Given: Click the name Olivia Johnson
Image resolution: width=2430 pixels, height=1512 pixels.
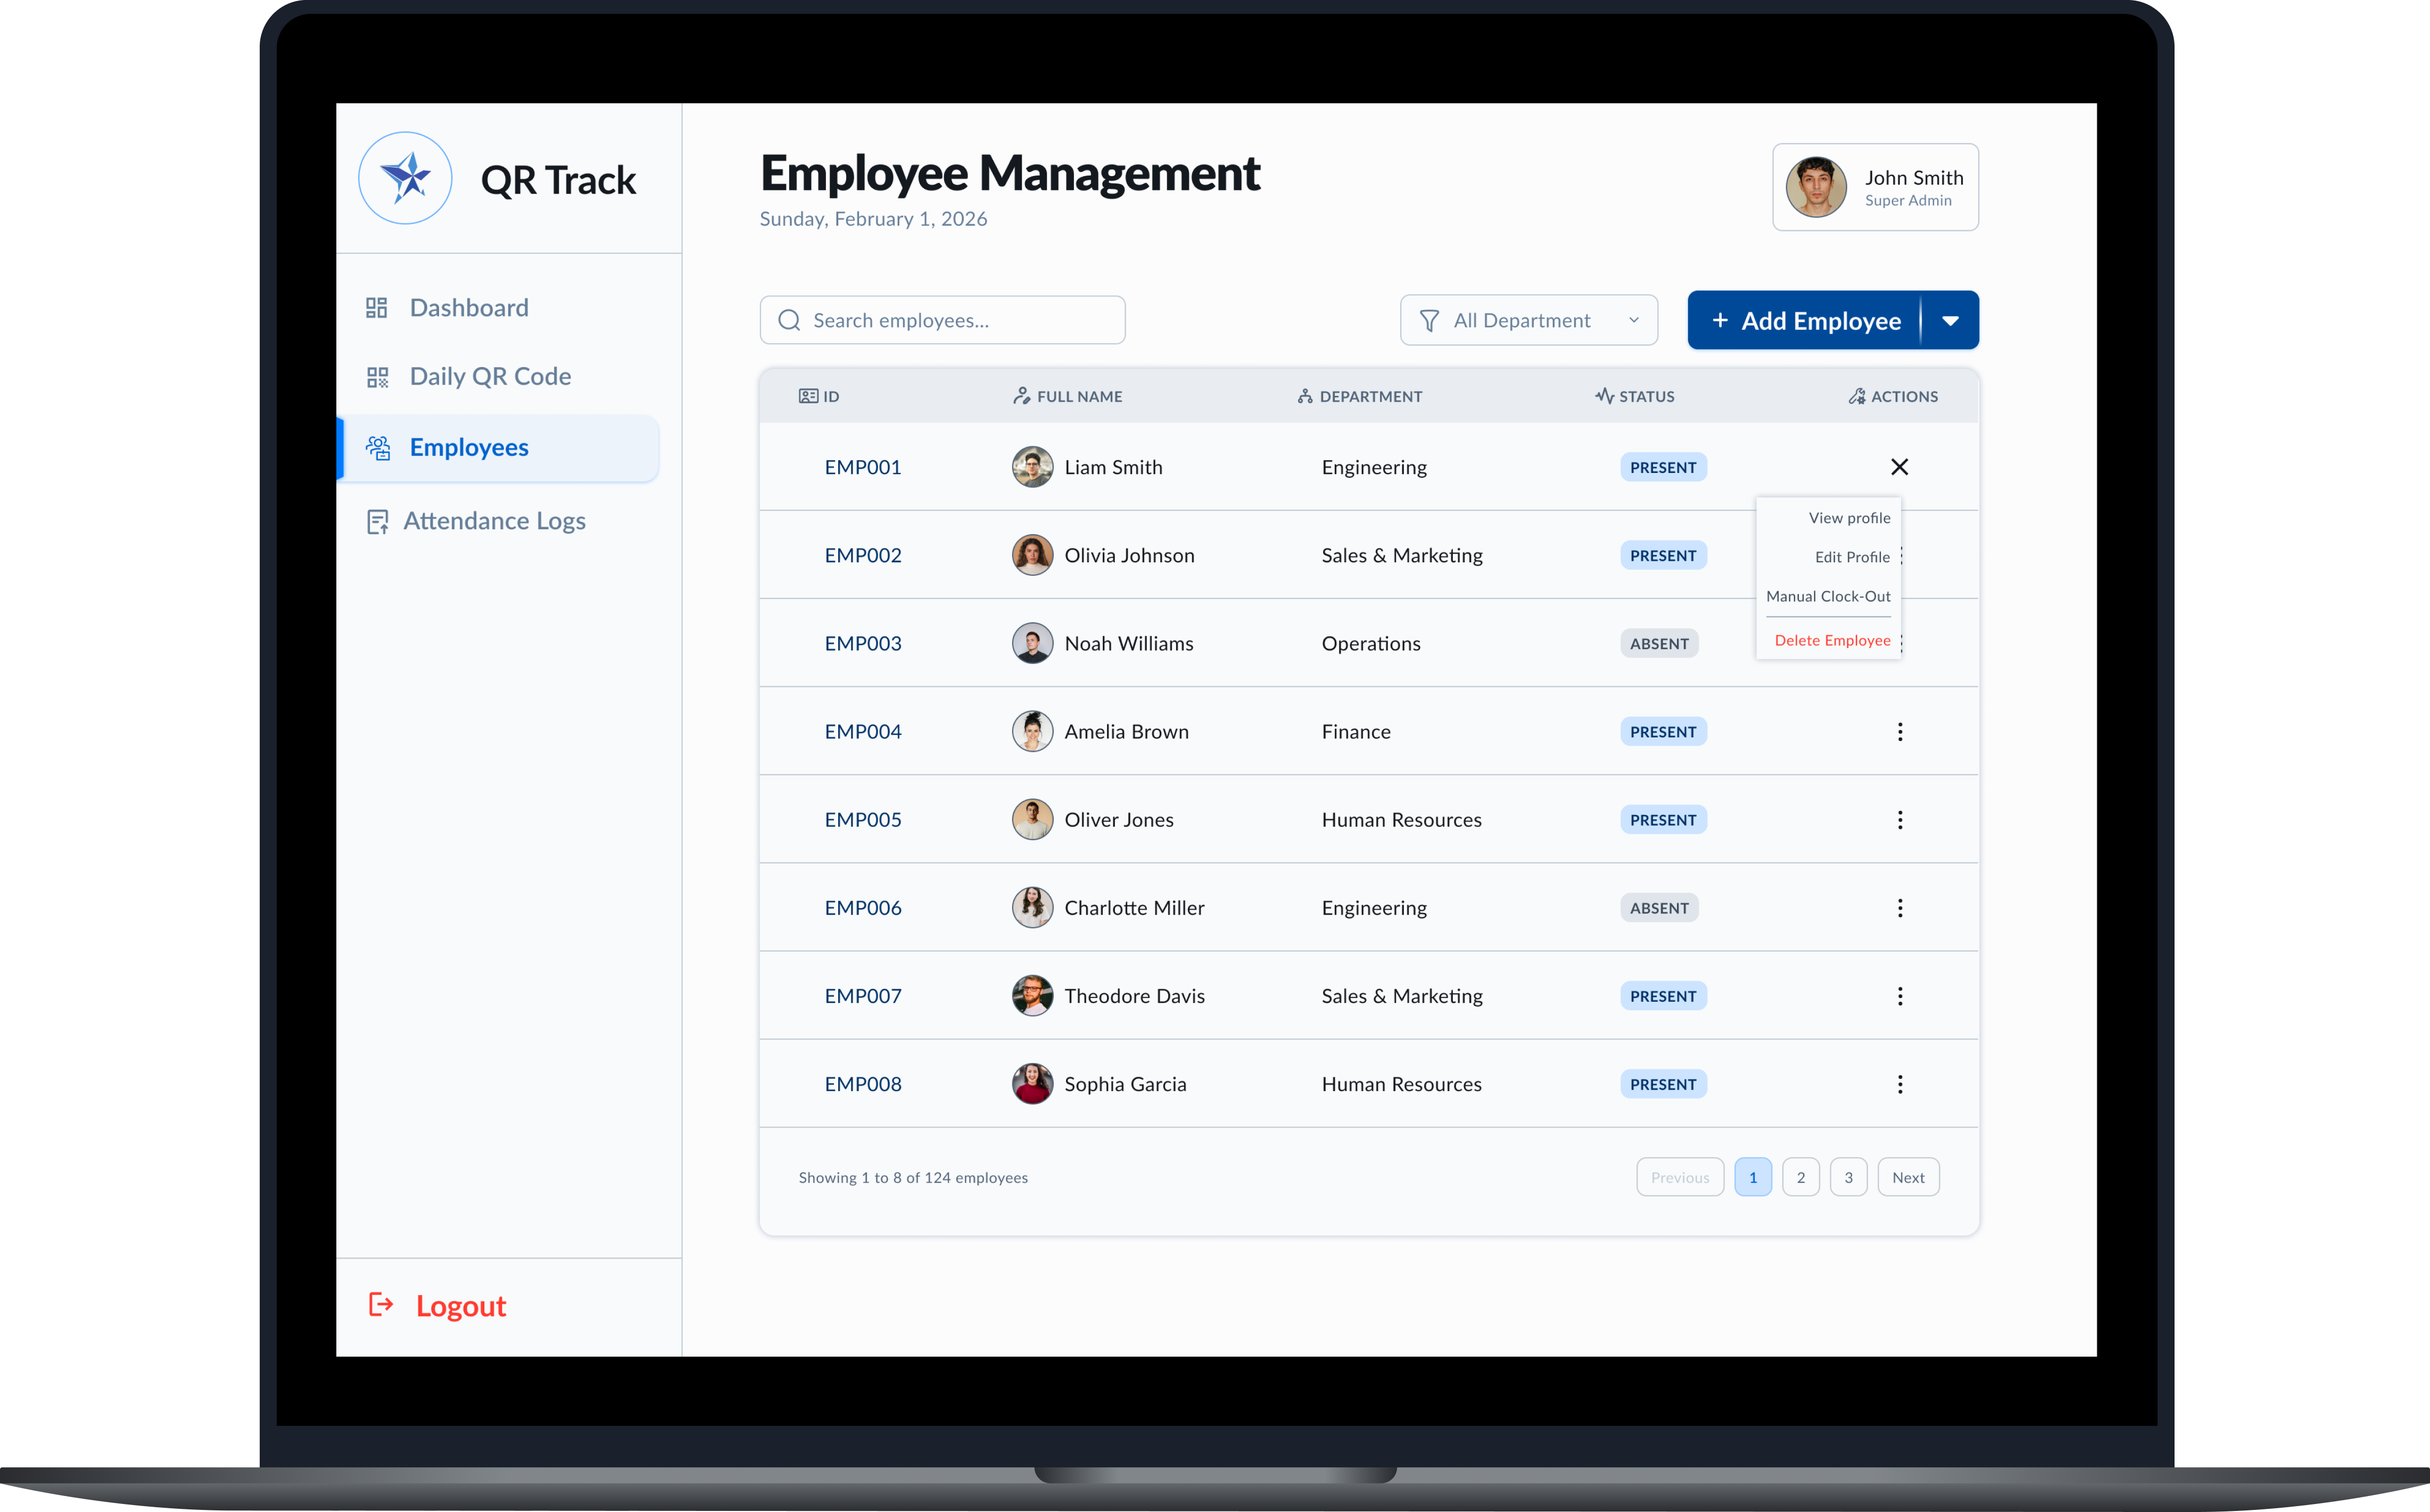Looking at the screenshot, I should click(1129, 555).
